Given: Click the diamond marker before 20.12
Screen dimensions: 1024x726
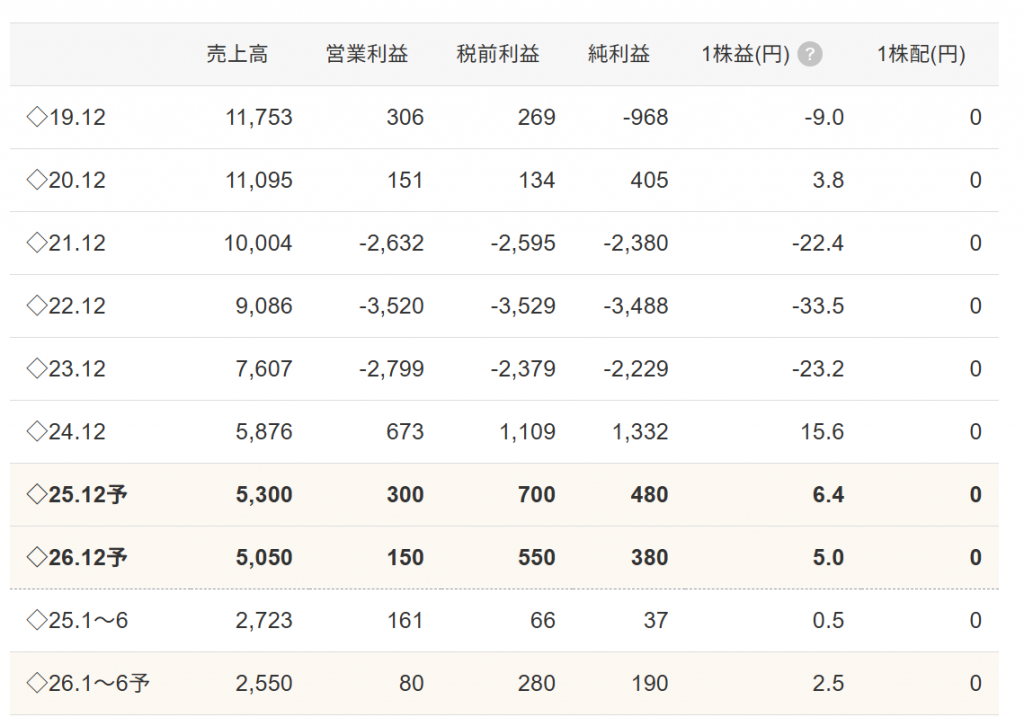Looking at the screenshot, I should click(x=37, y=181).
